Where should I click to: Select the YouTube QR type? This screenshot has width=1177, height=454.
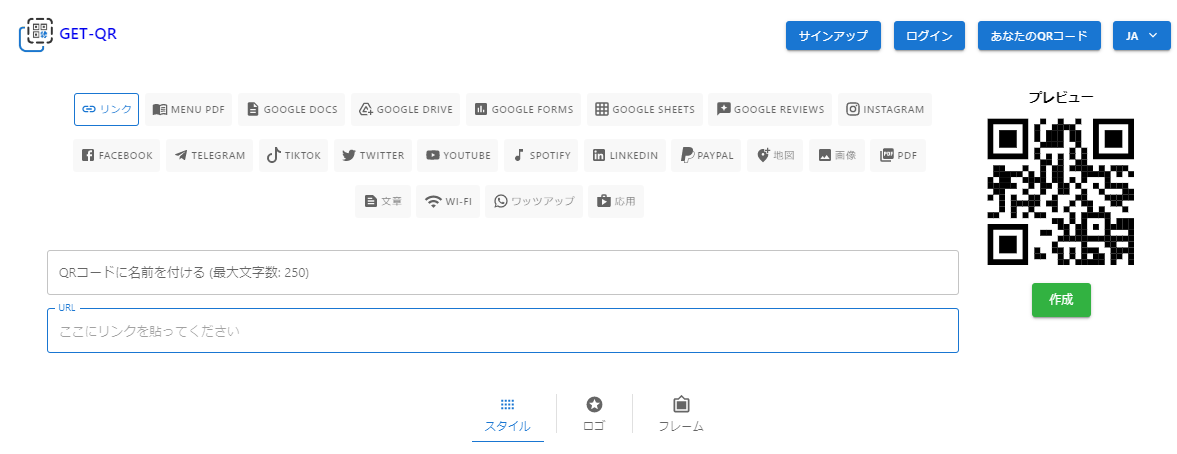[x=458, y=155]
